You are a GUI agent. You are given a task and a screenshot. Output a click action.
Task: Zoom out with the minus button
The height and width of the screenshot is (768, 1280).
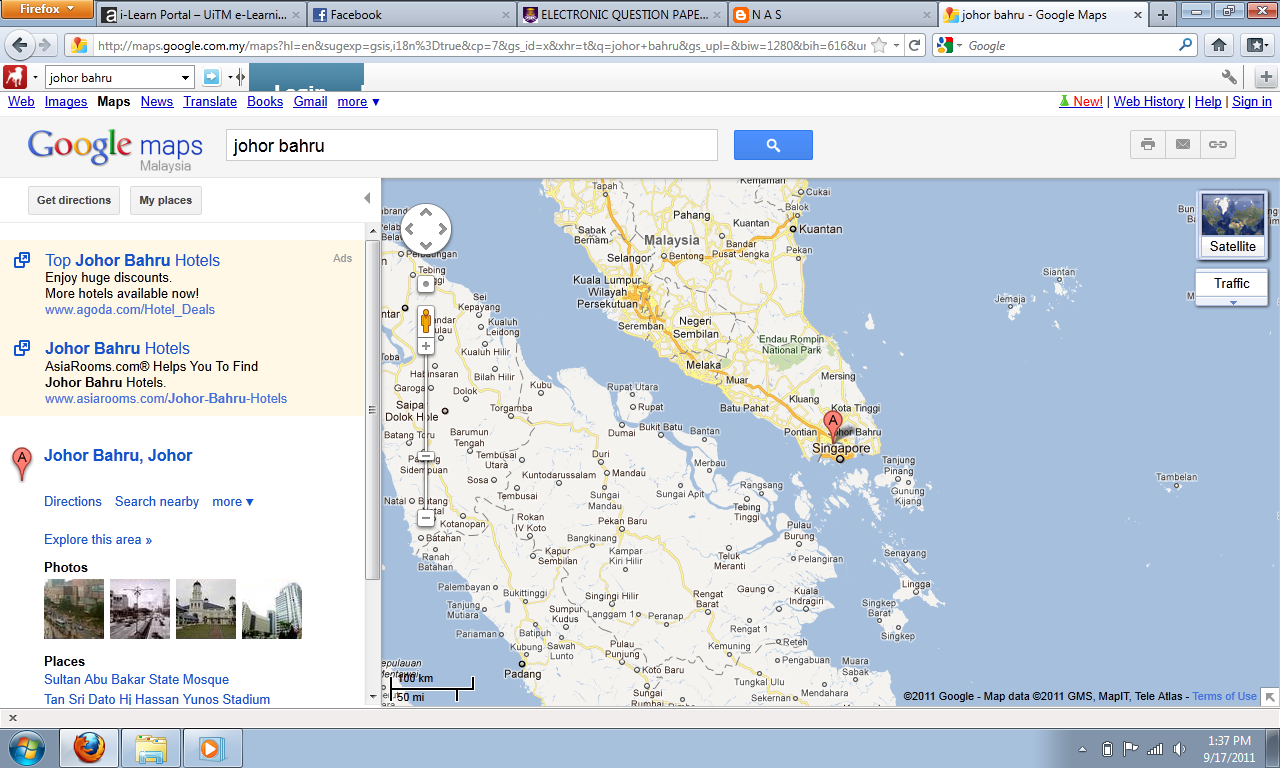(426, 518)
